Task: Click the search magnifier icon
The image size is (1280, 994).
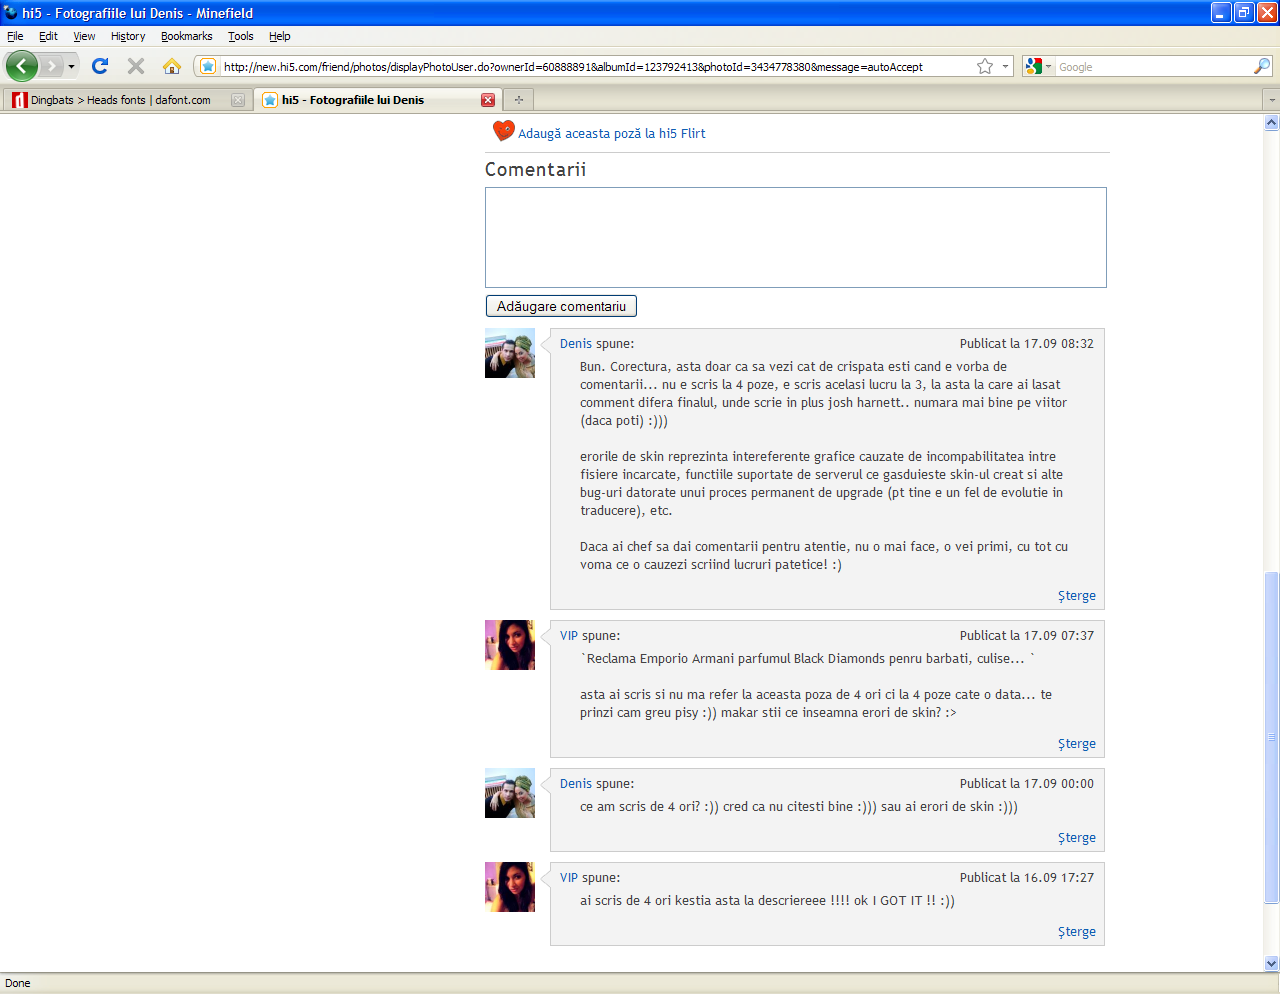Action: coord(1262,66)
